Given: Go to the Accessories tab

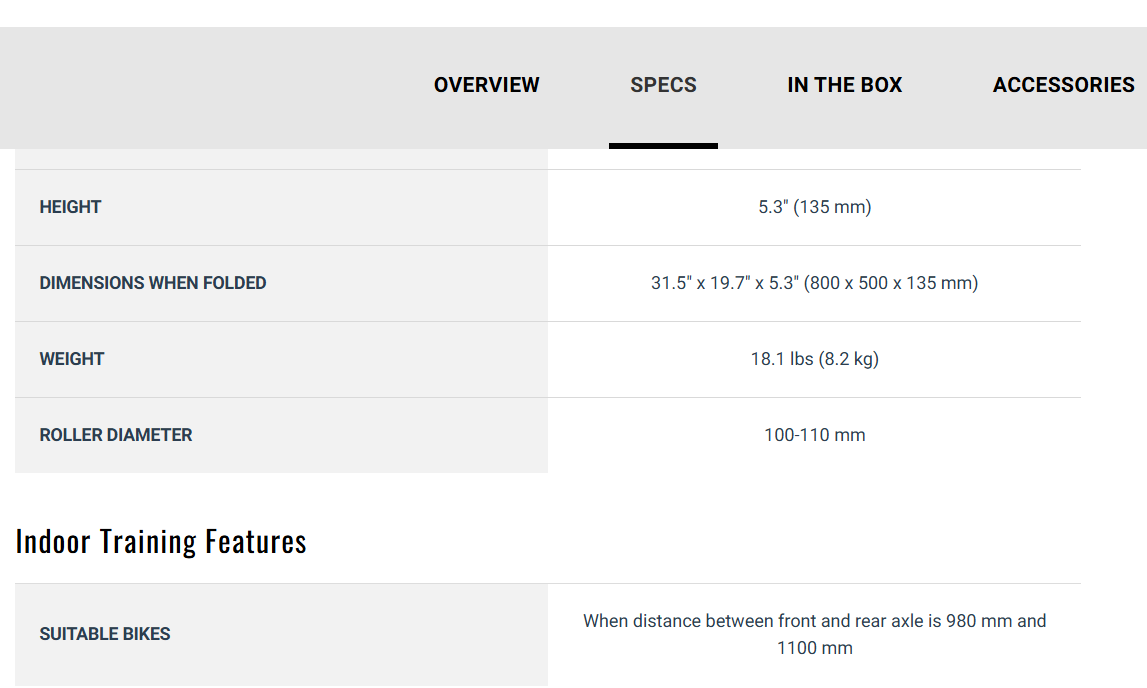Looking at the screenshot, I should (1063, 85).
